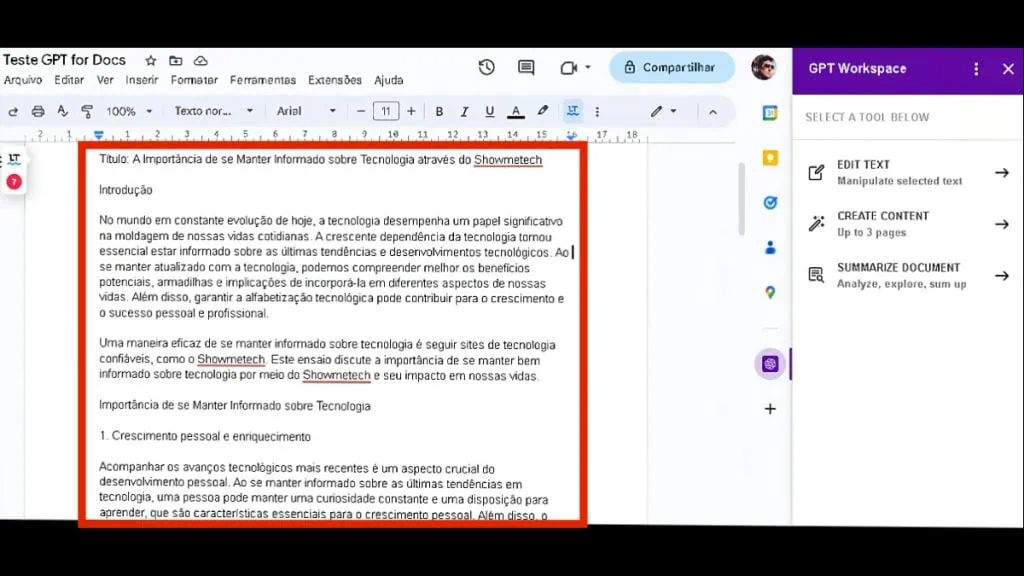Open the comments icon
Image resolution: width=1024 pixels, height=576 pixels.
(526, 66)
